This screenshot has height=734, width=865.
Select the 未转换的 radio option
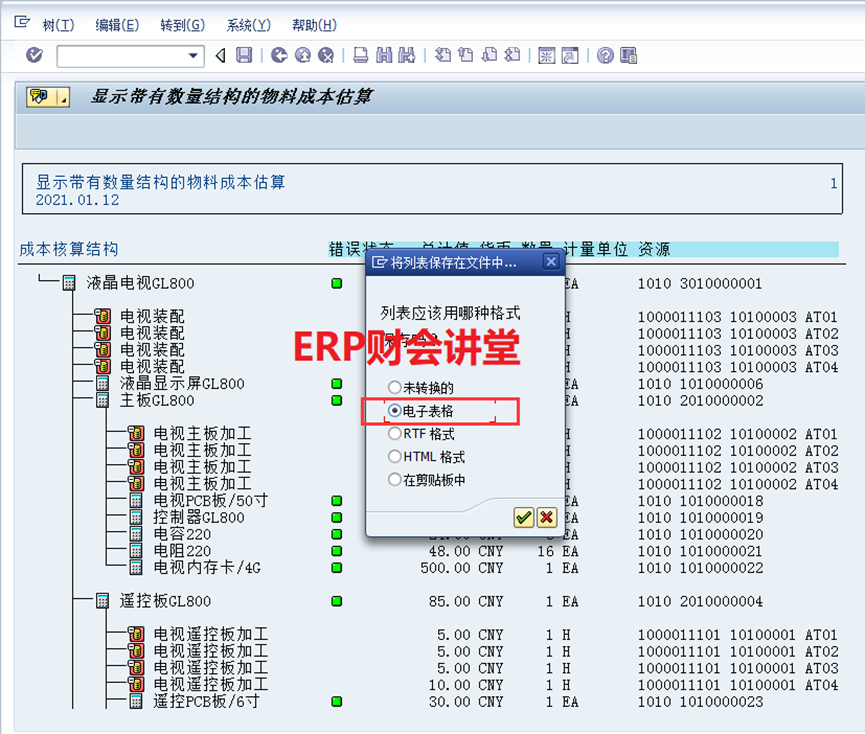point(395,387)
